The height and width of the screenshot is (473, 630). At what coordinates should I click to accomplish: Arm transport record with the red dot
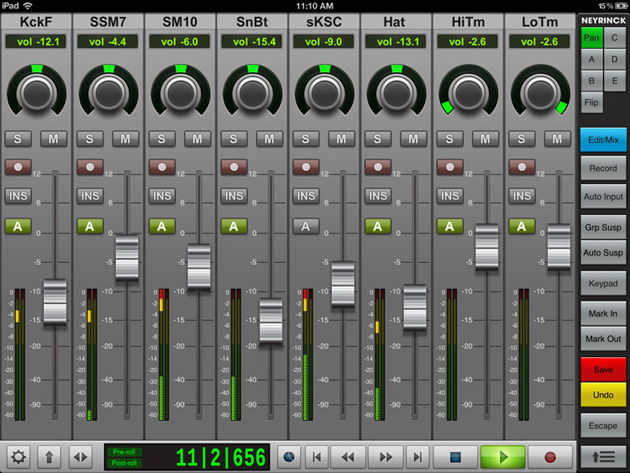tap(550, 457)
